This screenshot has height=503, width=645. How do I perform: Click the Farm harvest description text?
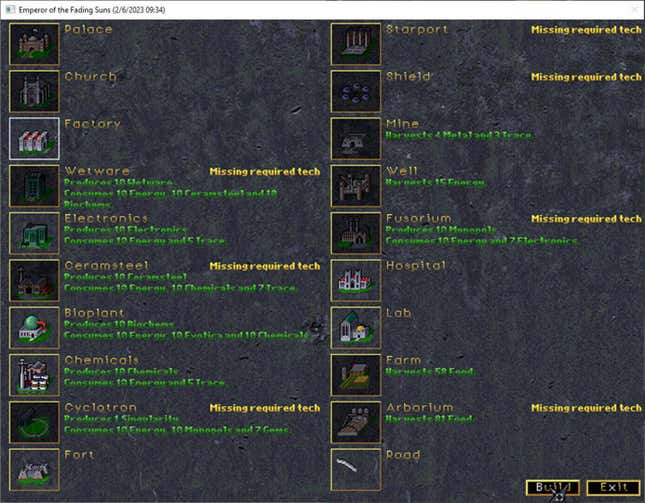click(429, 372)
